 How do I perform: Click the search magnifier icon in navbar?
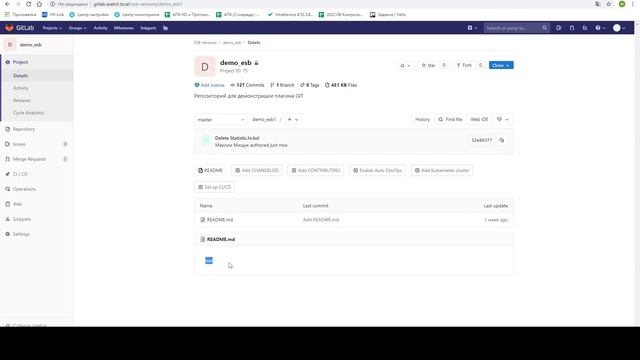point(544,28)
